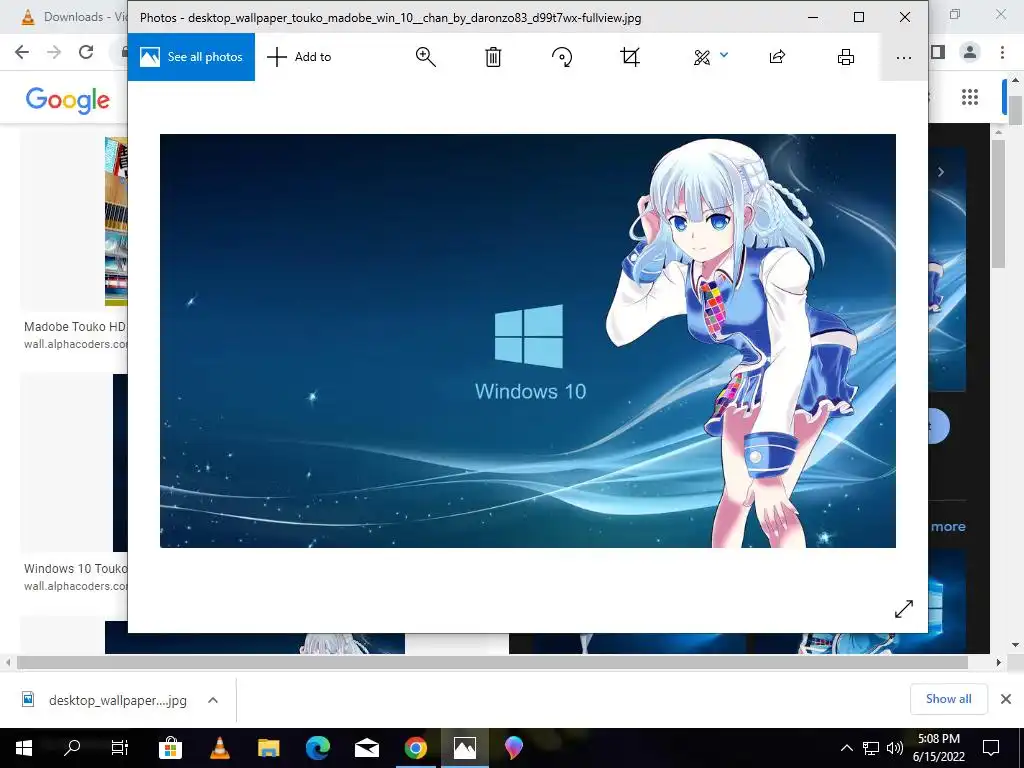Viewport: 1024px width, 768px height.
Task: Open volume control tray icon
Action: click(895, 748)
